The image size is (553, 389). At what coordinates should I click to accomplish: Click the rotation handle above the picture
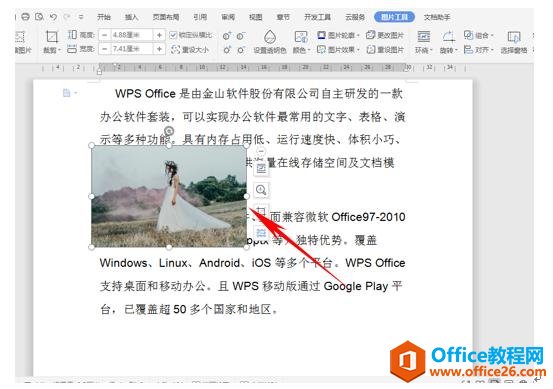click(x=169, y=131)
